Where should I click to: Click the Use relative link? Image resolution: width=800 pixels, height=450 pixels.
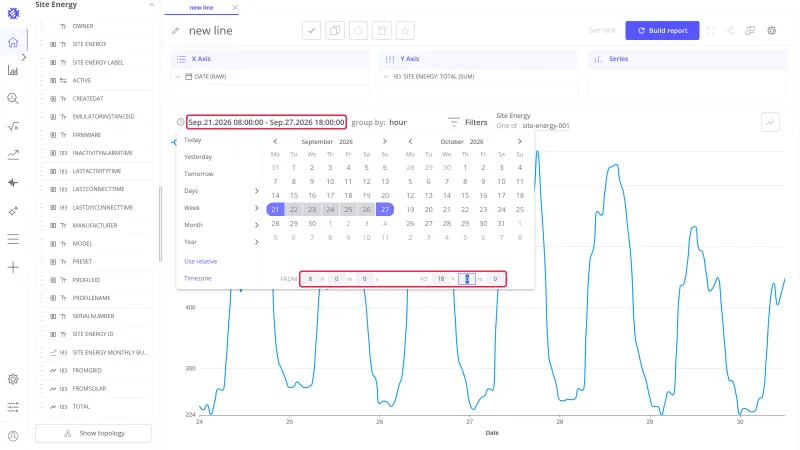[201, 261]
